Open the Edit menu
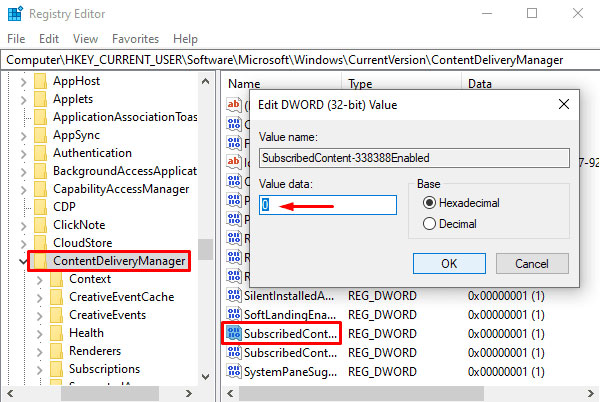600x402 pixels. pos(49,38)
